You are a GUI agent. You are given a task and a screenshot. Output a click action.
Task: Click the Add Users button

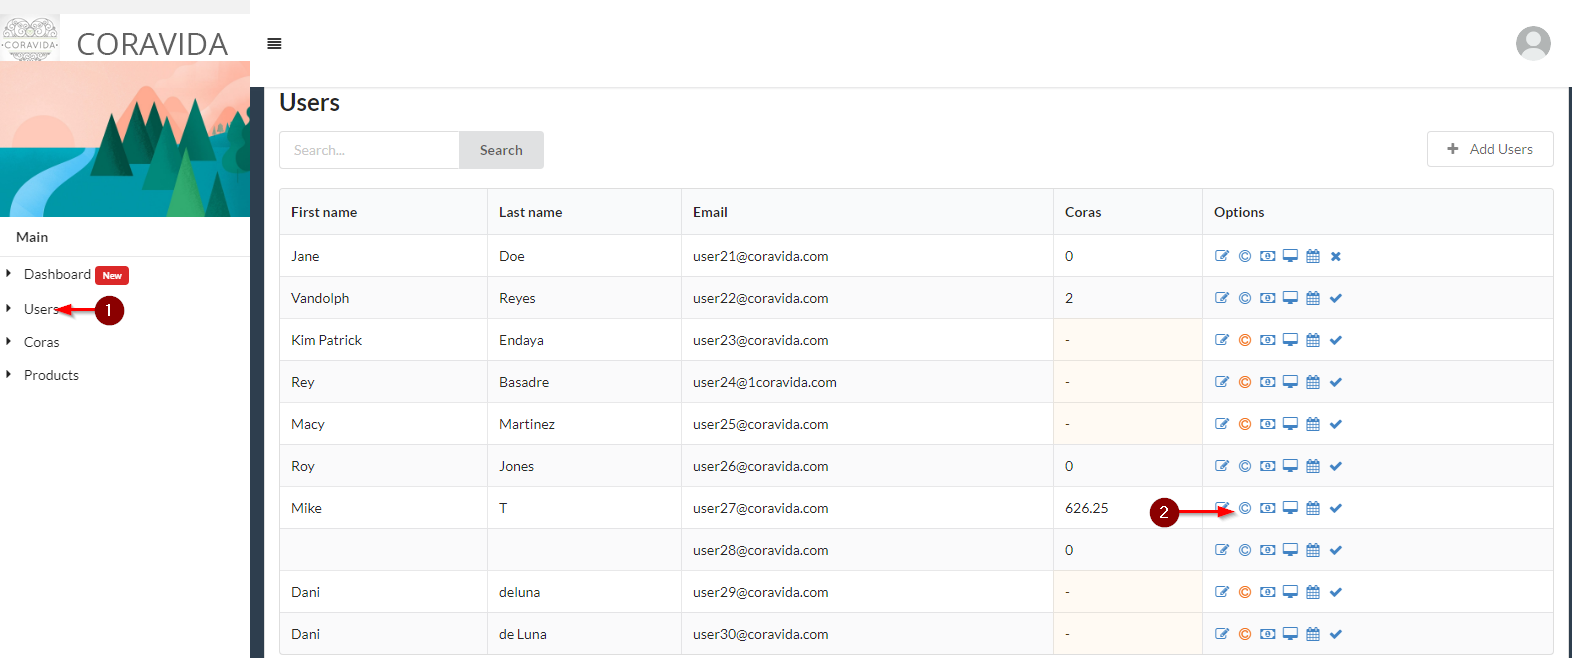click(x=1489, y=149)
